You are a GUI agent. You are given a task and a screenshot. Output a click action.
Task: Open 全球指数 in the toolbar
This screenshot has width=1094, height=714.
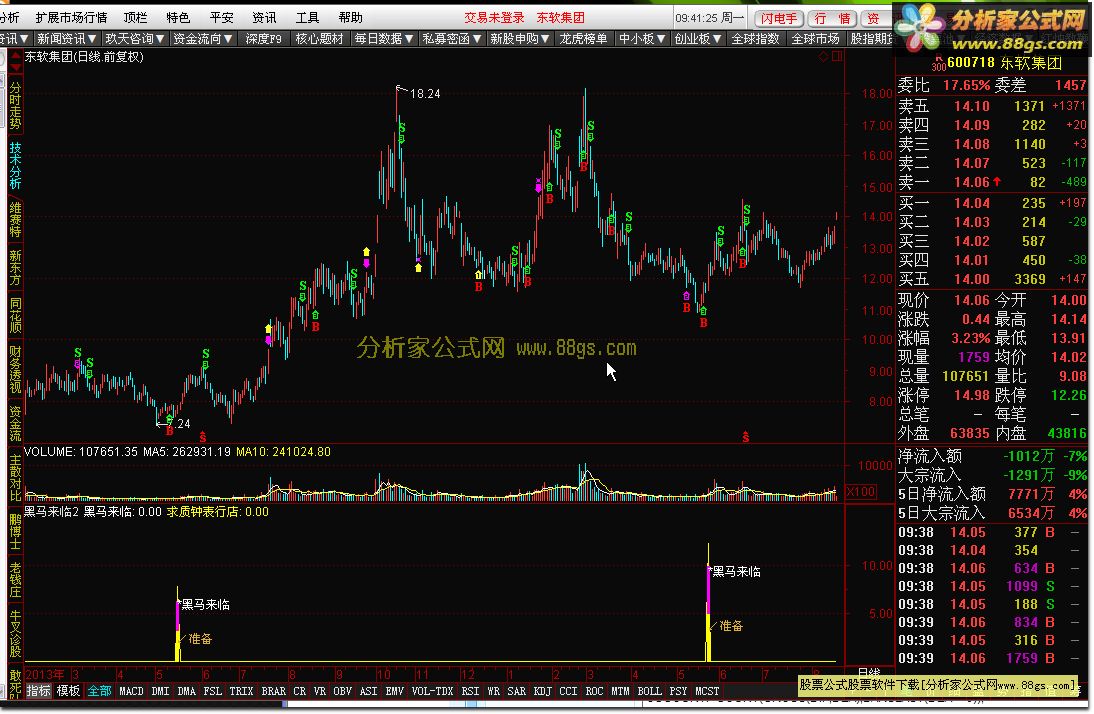coord(755,38)
